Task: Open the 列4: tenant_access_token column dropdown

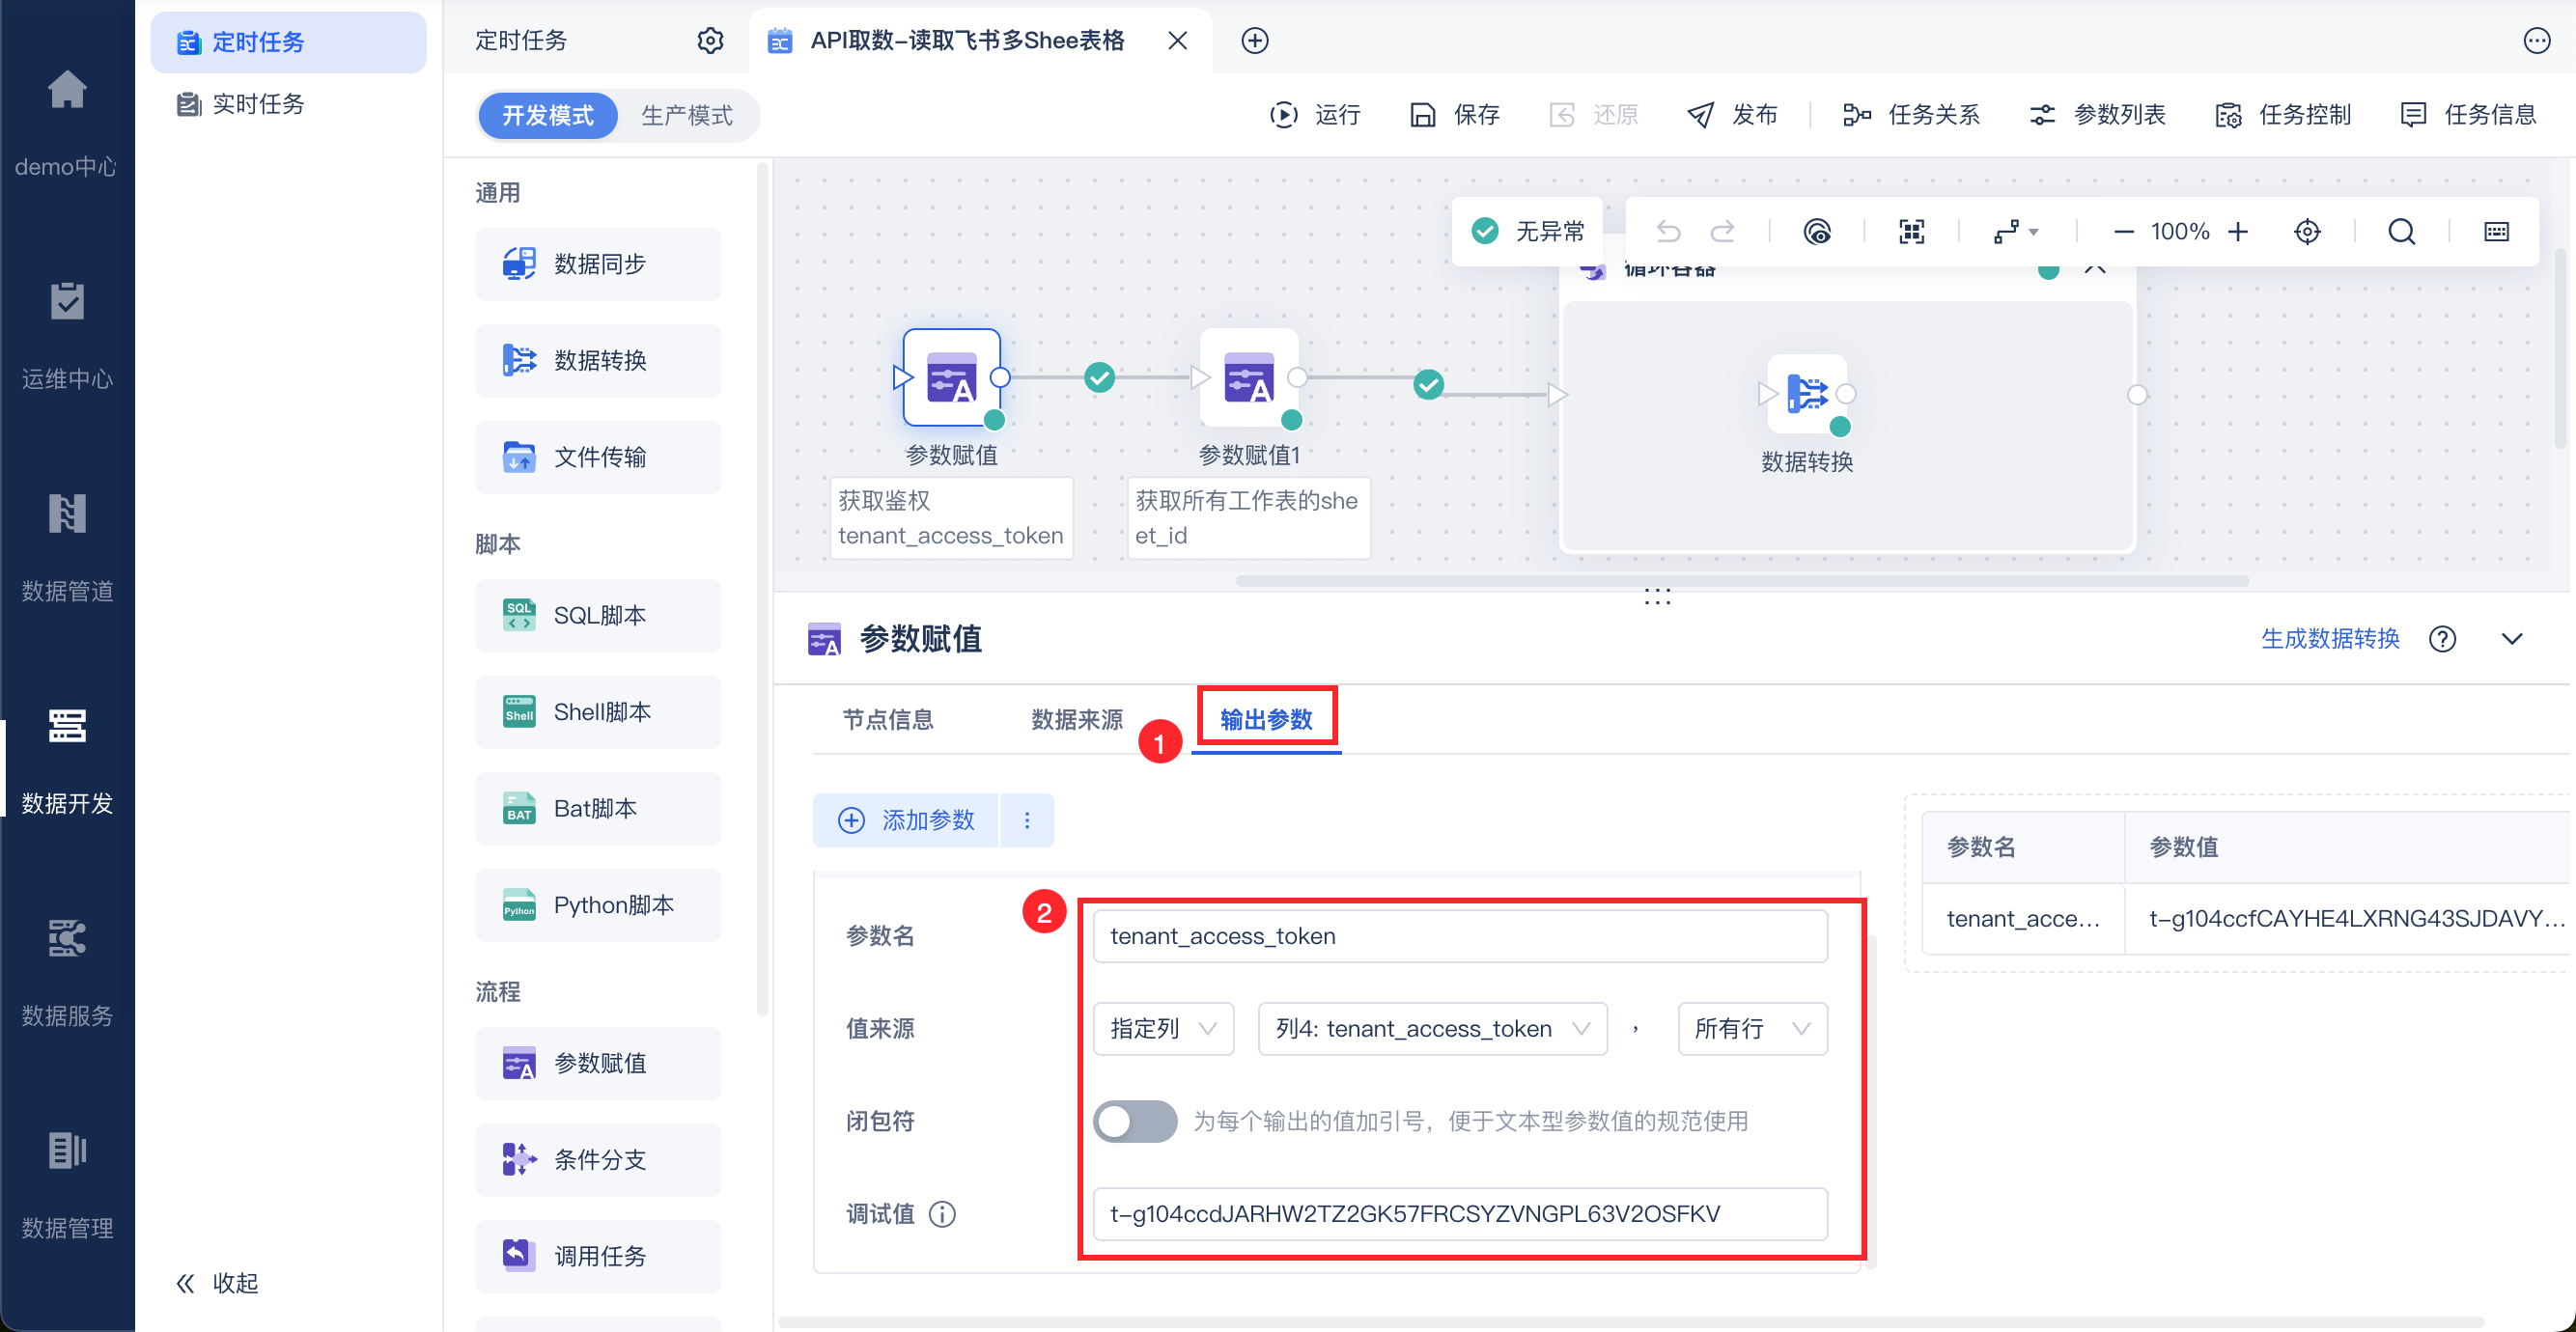Action: pos(1431,1028)
